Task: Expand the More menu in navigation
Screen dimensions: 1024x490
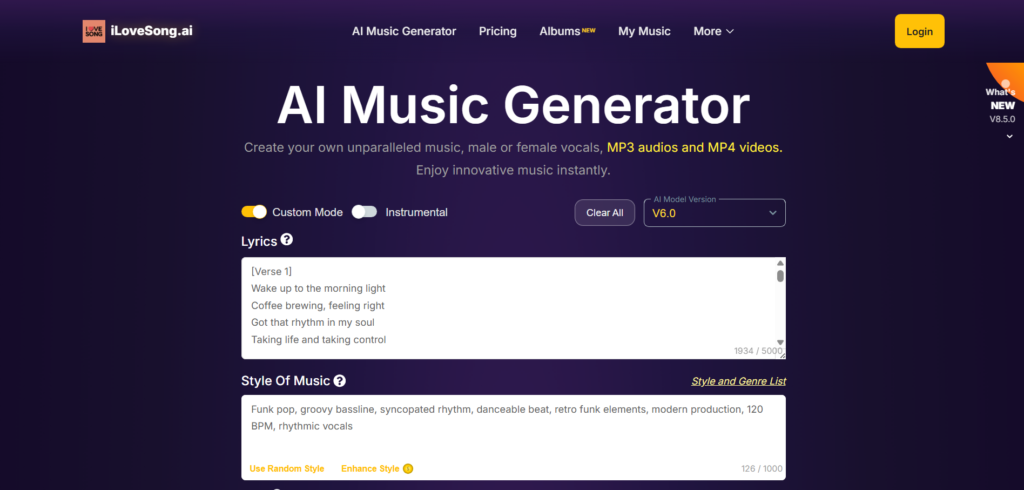Action: tap(714, 31)
